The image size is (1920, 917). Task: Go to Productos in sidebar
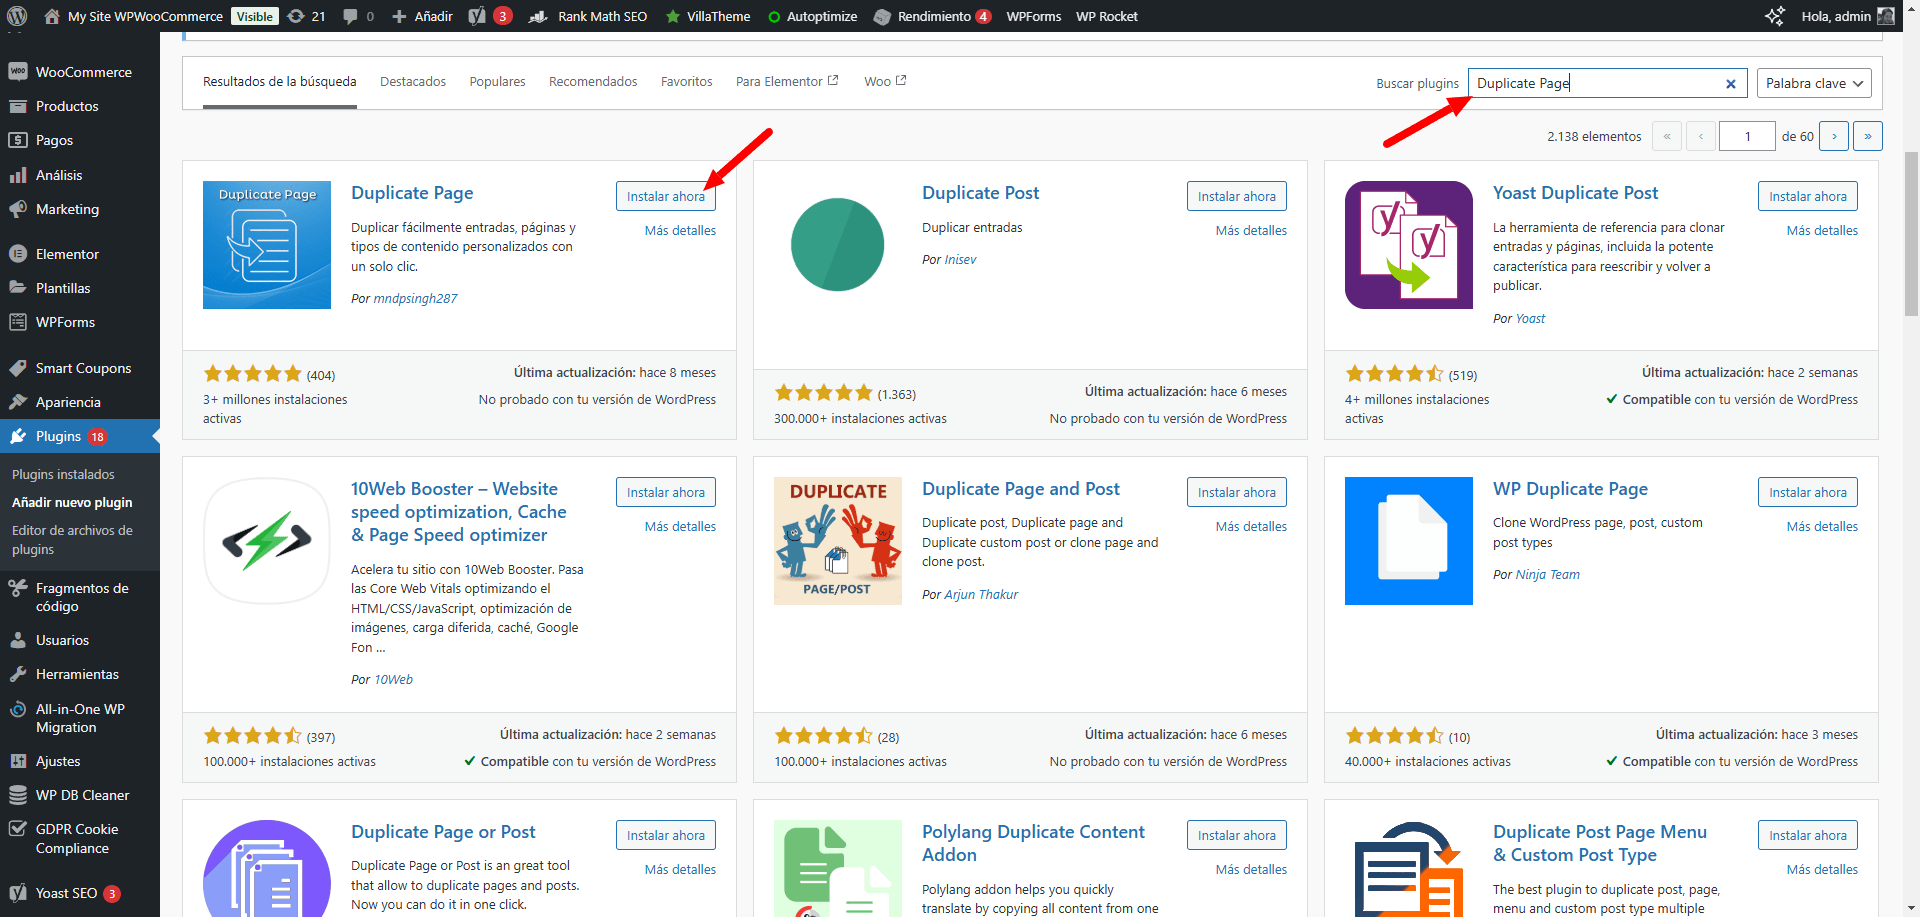point(80,106)
